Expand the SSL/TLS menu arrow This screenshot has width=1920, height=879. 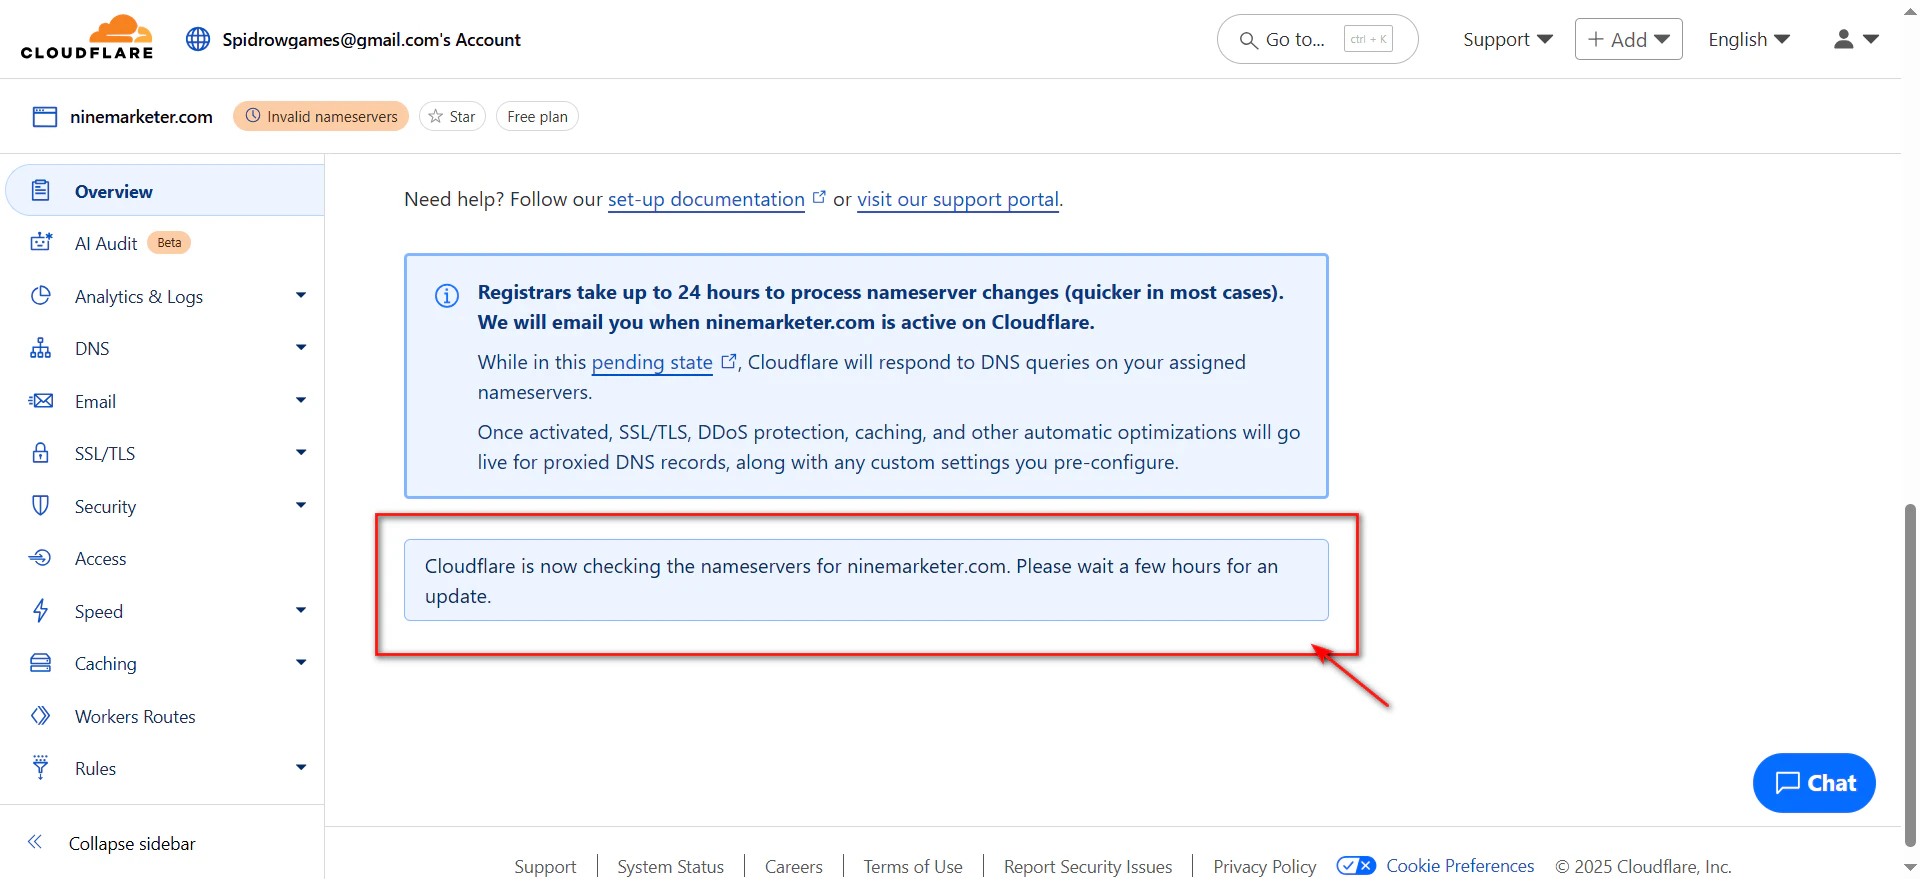[x=301, y=452]
